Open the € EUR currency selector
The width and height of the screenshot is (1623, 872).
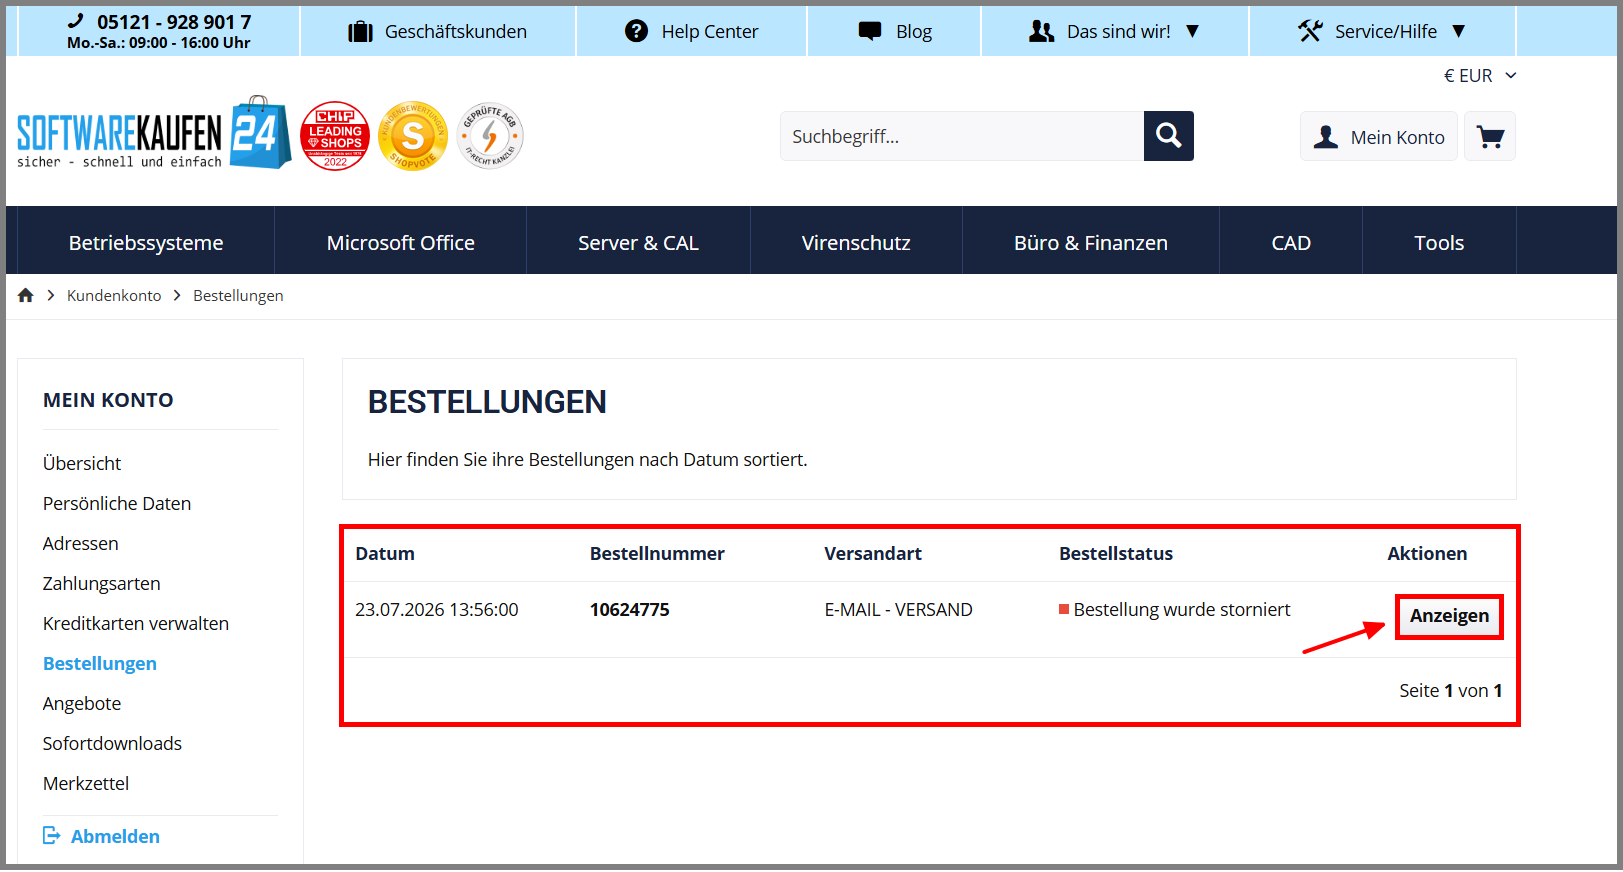tap(1480, 76)
